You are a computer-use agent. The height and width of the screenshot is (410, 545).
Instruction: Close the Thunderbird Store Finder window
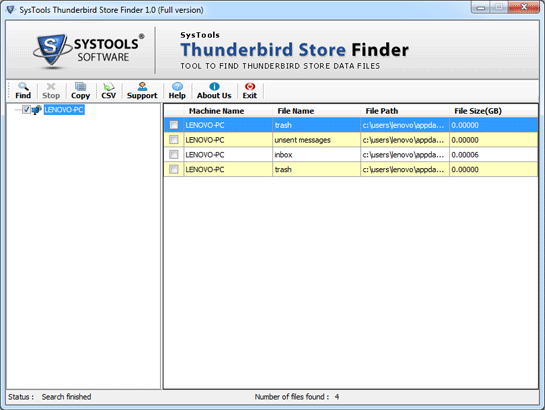tap(524, 7)
